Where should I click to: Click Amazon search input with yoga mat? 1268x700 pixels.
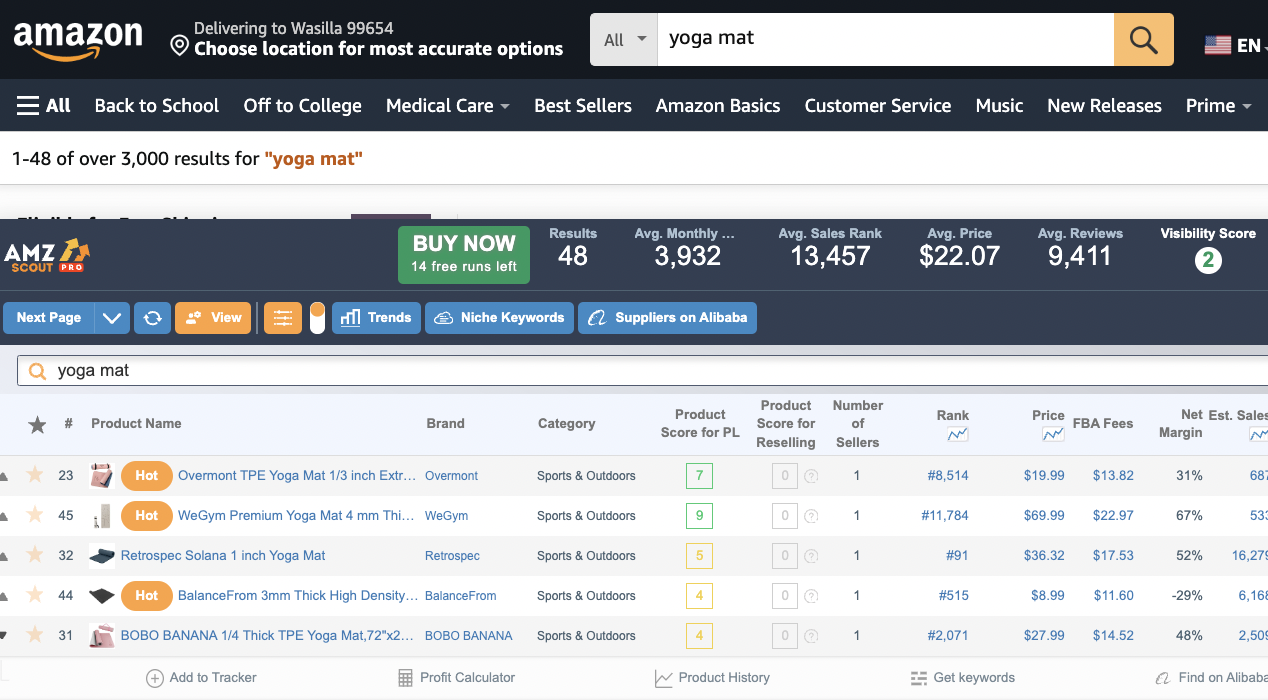click(885, 40)
